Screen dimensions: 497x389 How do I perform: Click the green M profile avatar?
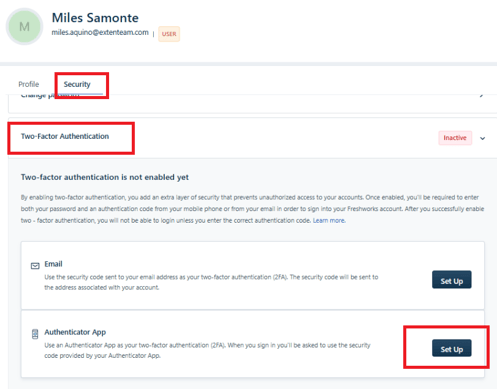click(24, 27)
